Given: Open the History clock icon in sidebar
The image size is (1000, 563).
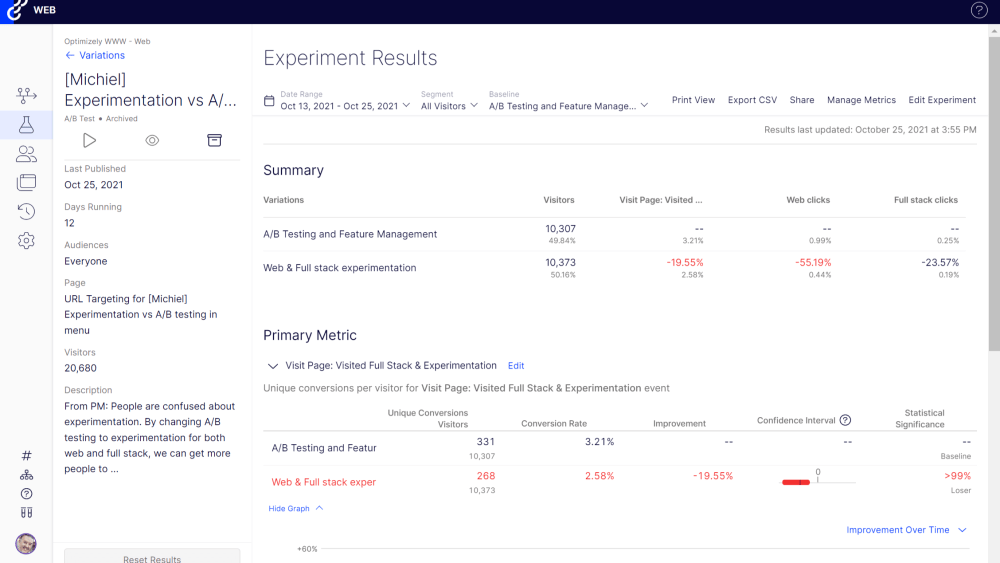Looking at the screenshot, I should (x=26, y=211).
